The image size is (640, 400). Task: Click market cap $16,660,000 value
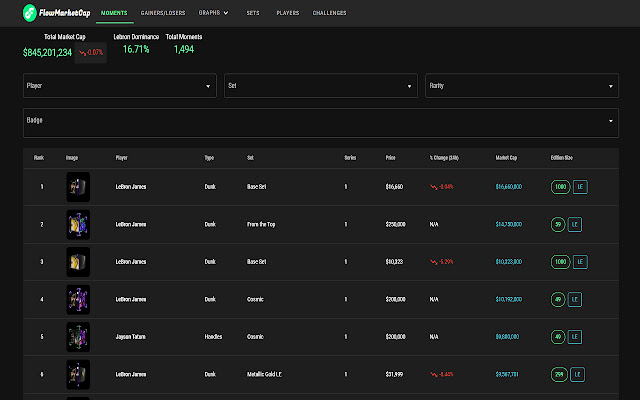coord(509,187)
